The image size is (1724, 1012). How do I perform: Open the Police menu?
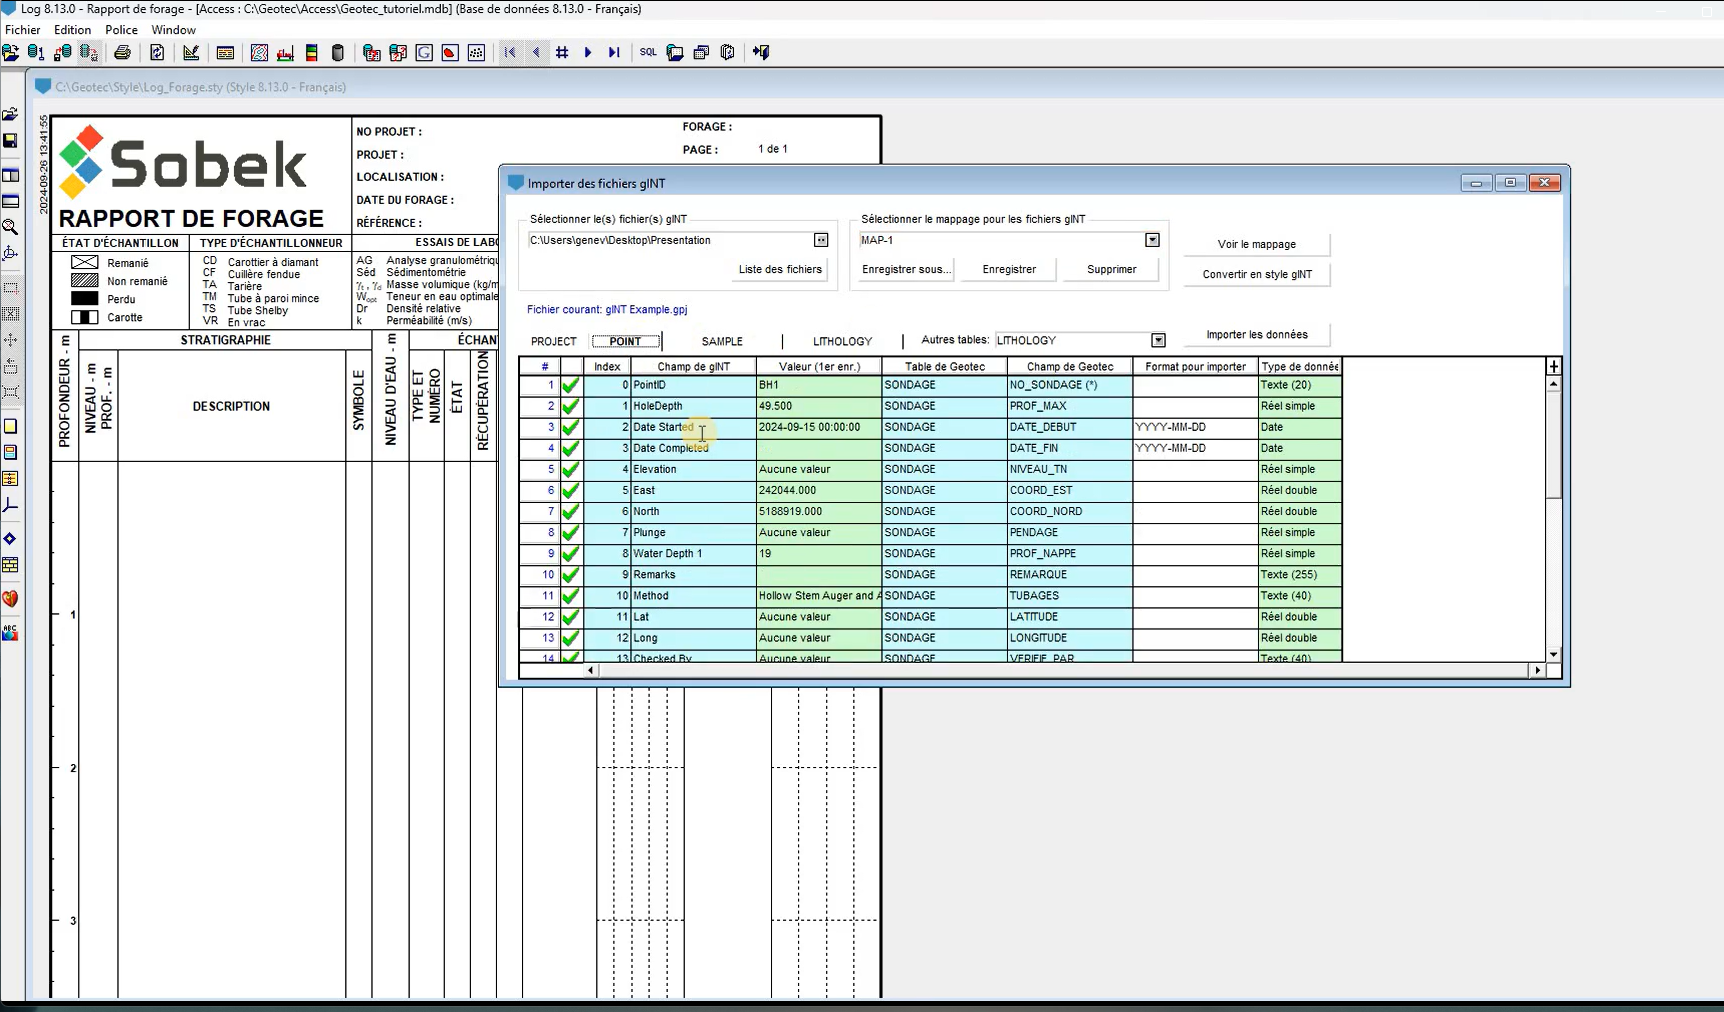point(122,30)
